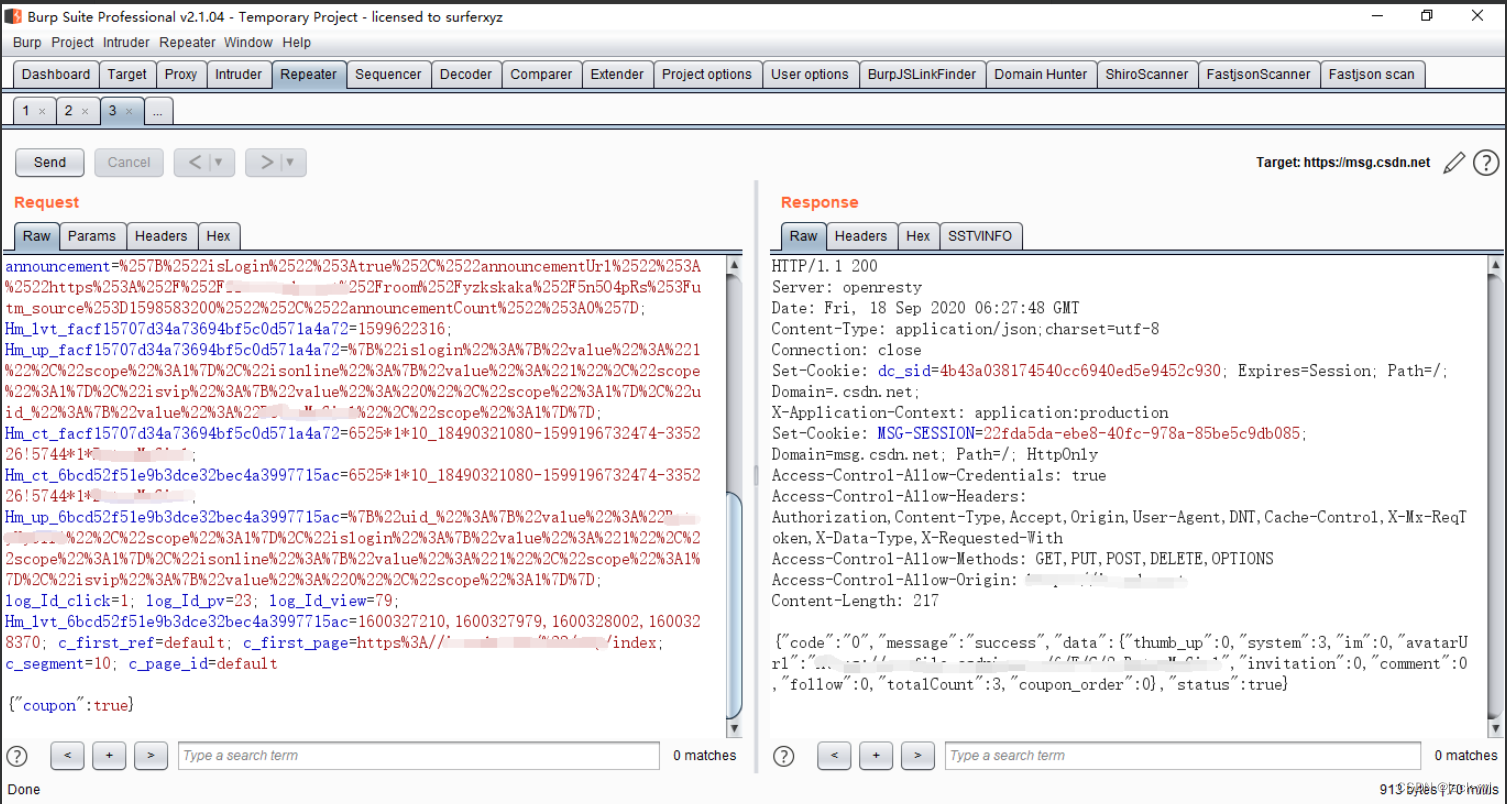1507x804 pixels.
Task: Open the Project options tab
Action: click(707, 74)
